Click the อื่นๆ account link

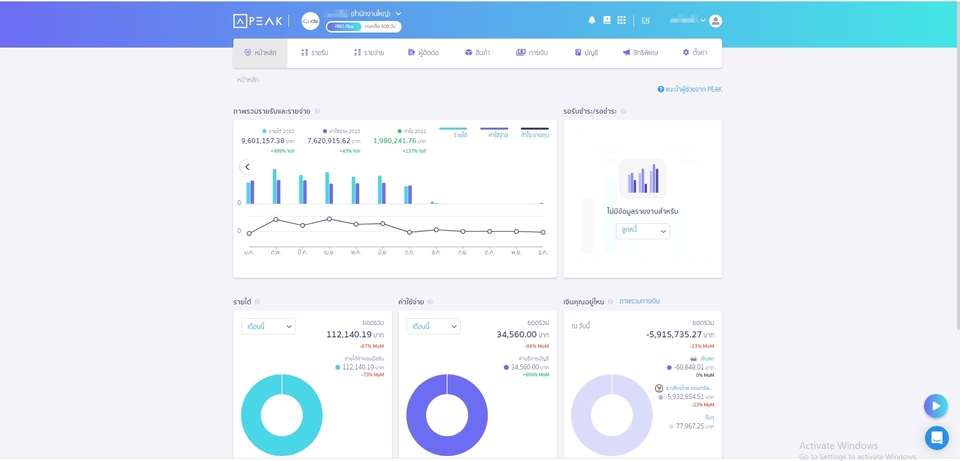(x=709, y=417)
